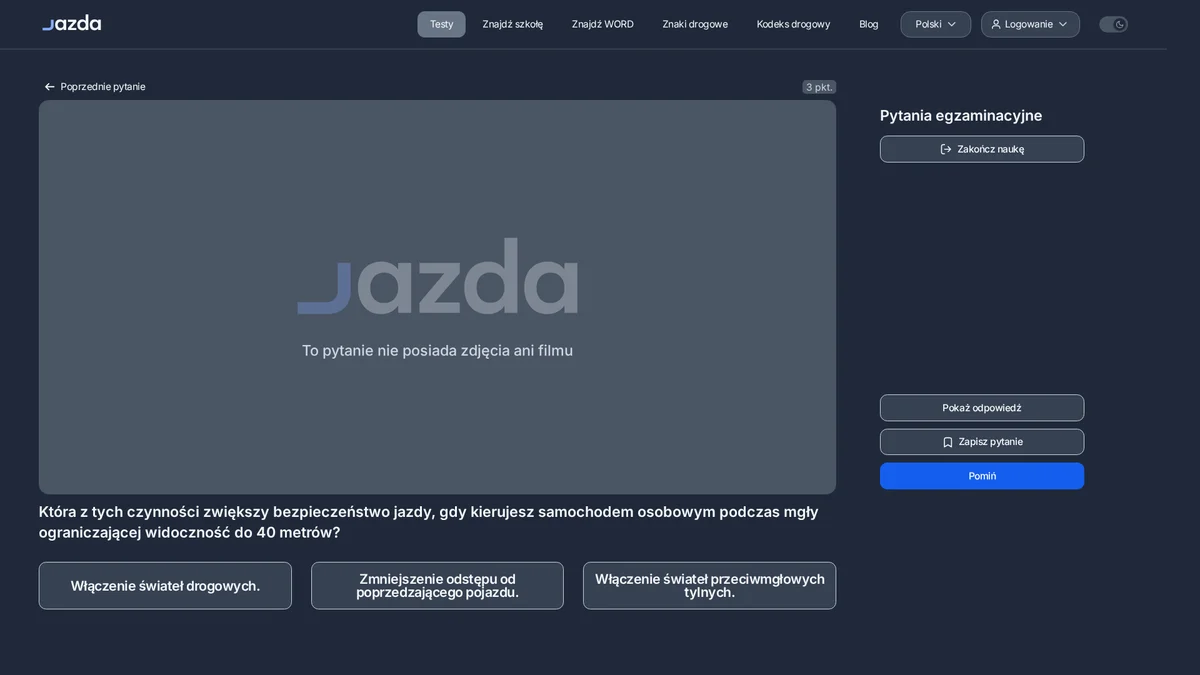The width and height of the screenshot is (1200, 675).
Task: Click the bookmark icon in Zapisz pytanie
Action: [948, 442]
